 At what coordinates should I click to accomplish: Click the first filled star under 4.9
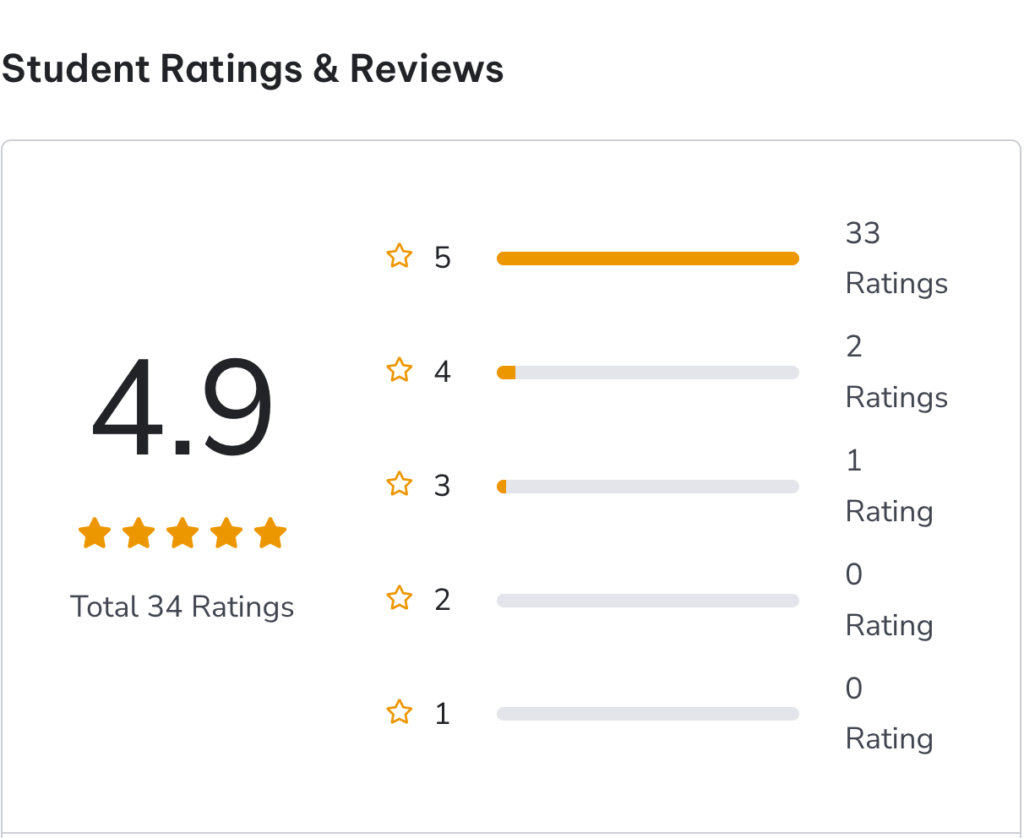click(x=95, y=533)
